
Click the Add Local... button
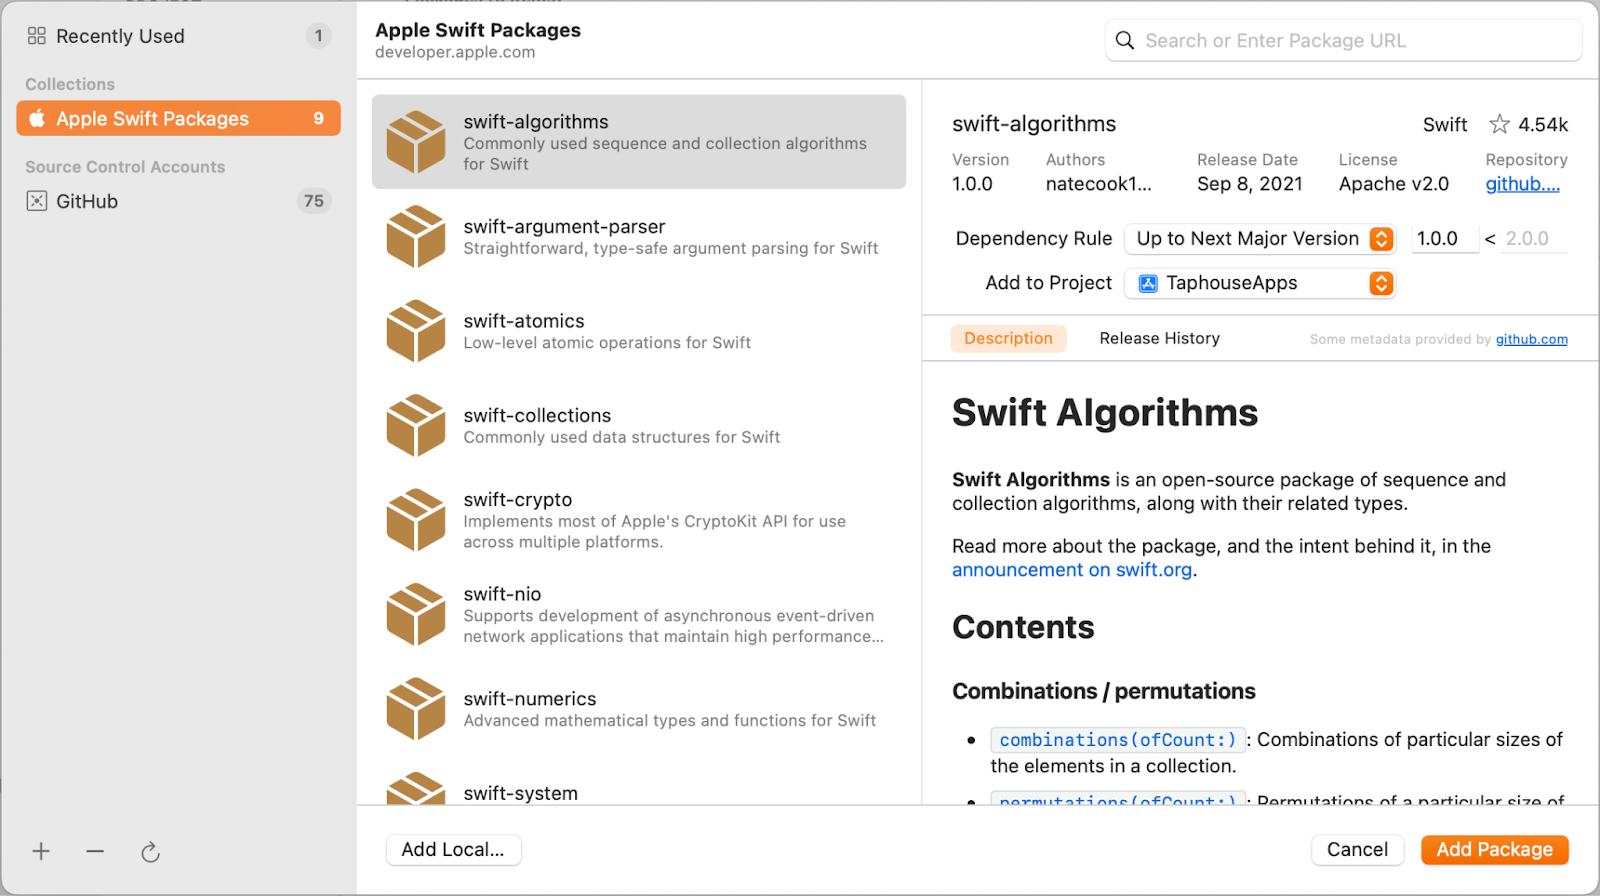(453, 849)
